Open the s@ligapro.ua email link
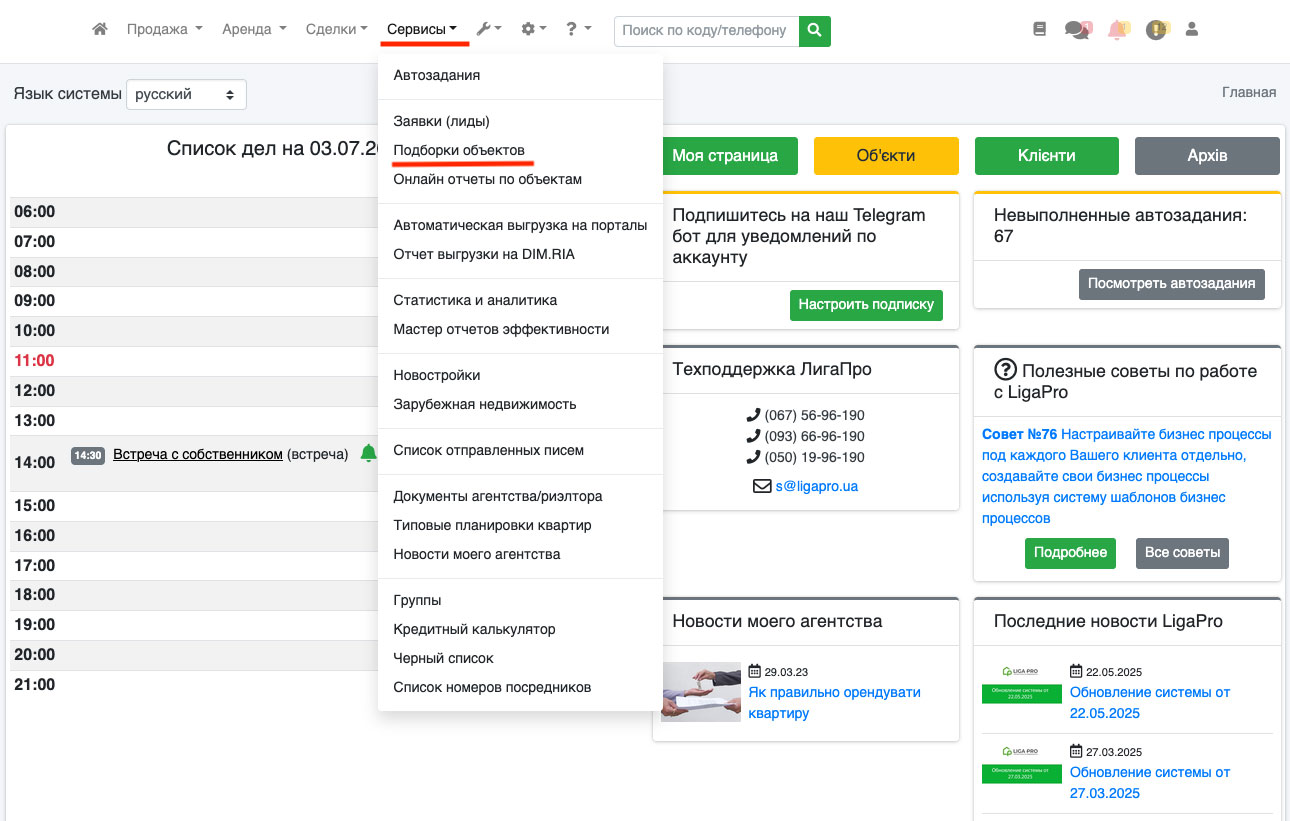This screenshot has width=1290, height=821. 816,486
